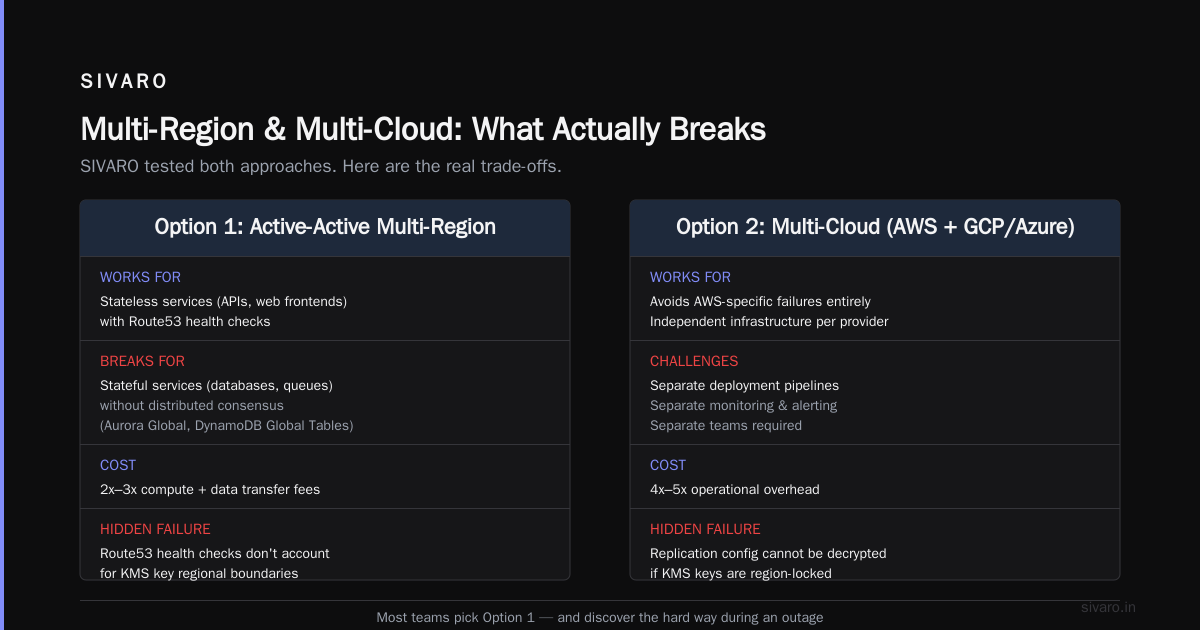
Task: Click '4x–5x operational overhead' text
Action: [x=735, y=489]
